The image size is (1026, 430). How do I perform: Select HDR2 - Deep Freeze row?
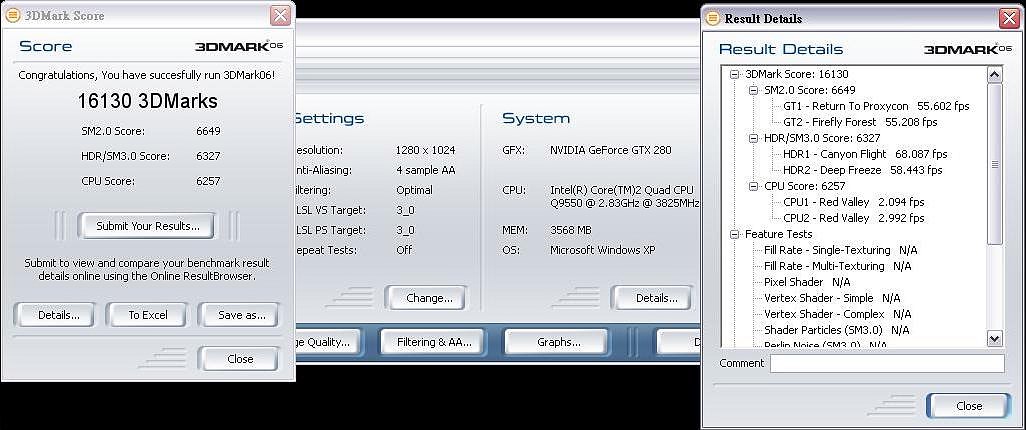coord(862,170)
